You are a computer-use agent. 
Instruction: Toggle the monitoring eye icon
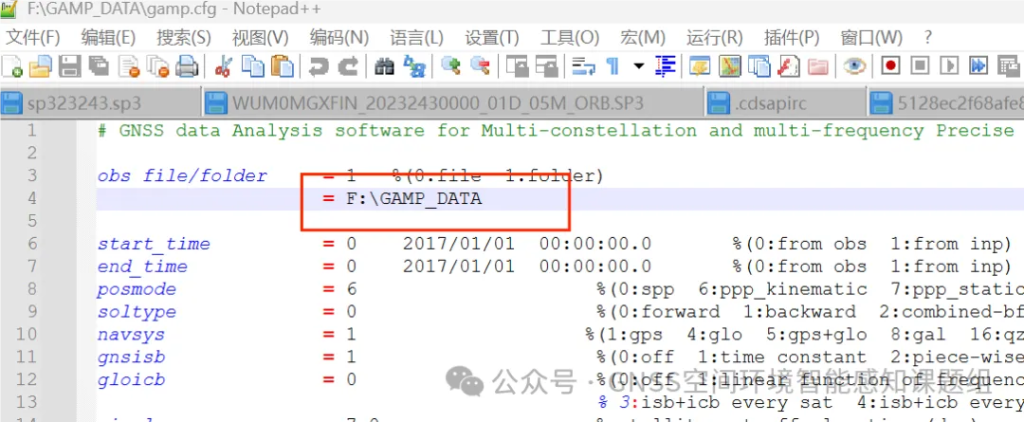[853, 67]
